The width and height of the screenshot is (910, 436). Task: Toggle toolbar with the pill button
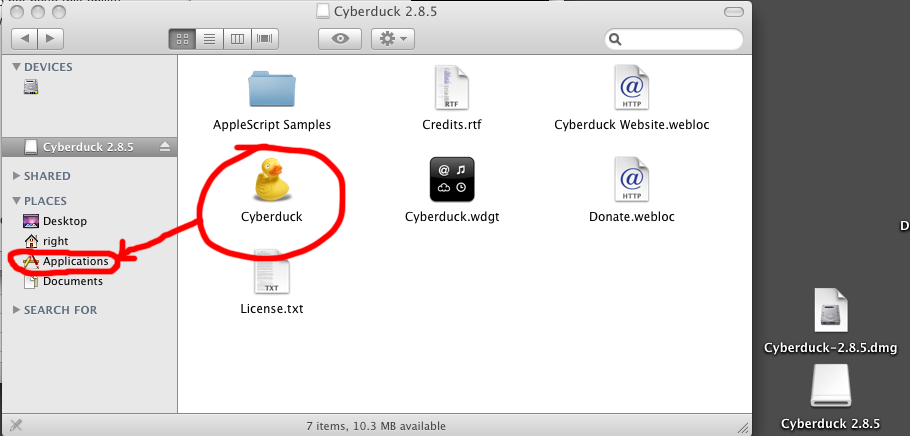(734, 12)
